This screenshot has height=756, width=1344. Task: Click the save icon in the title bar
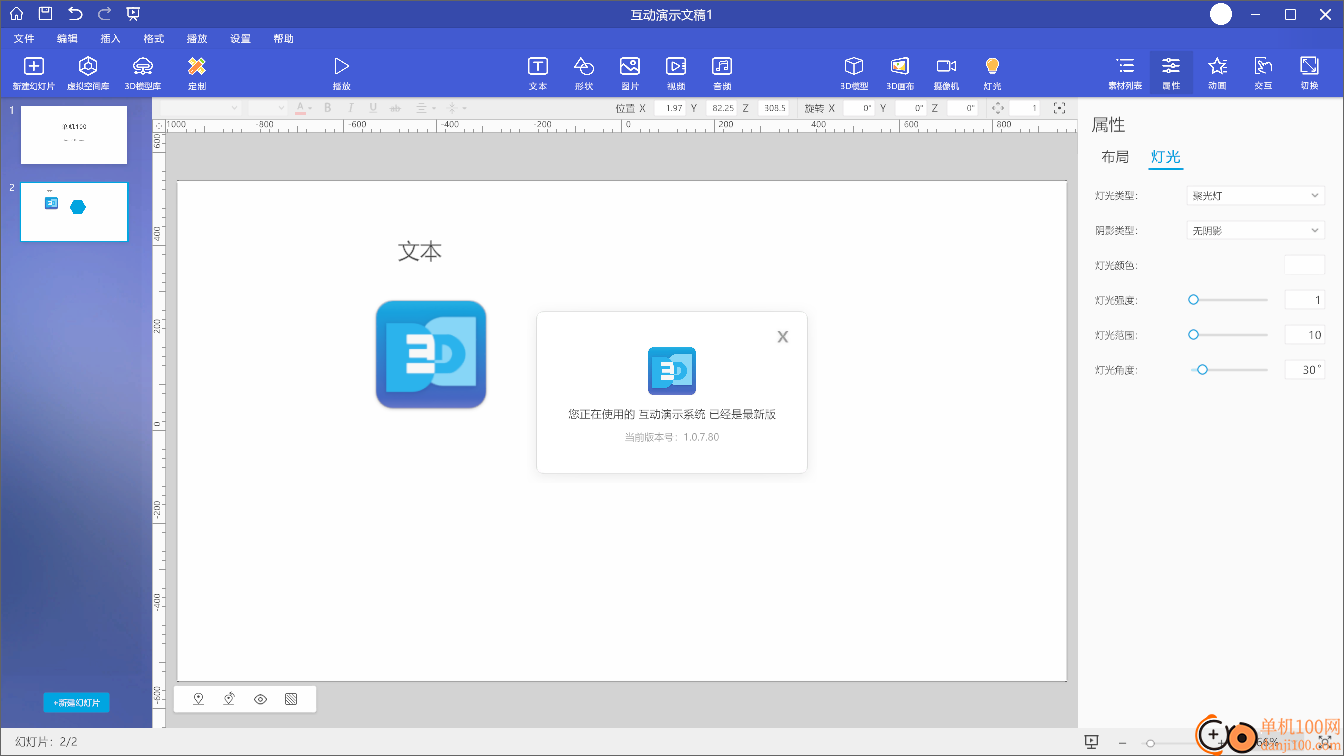[45, 14]
